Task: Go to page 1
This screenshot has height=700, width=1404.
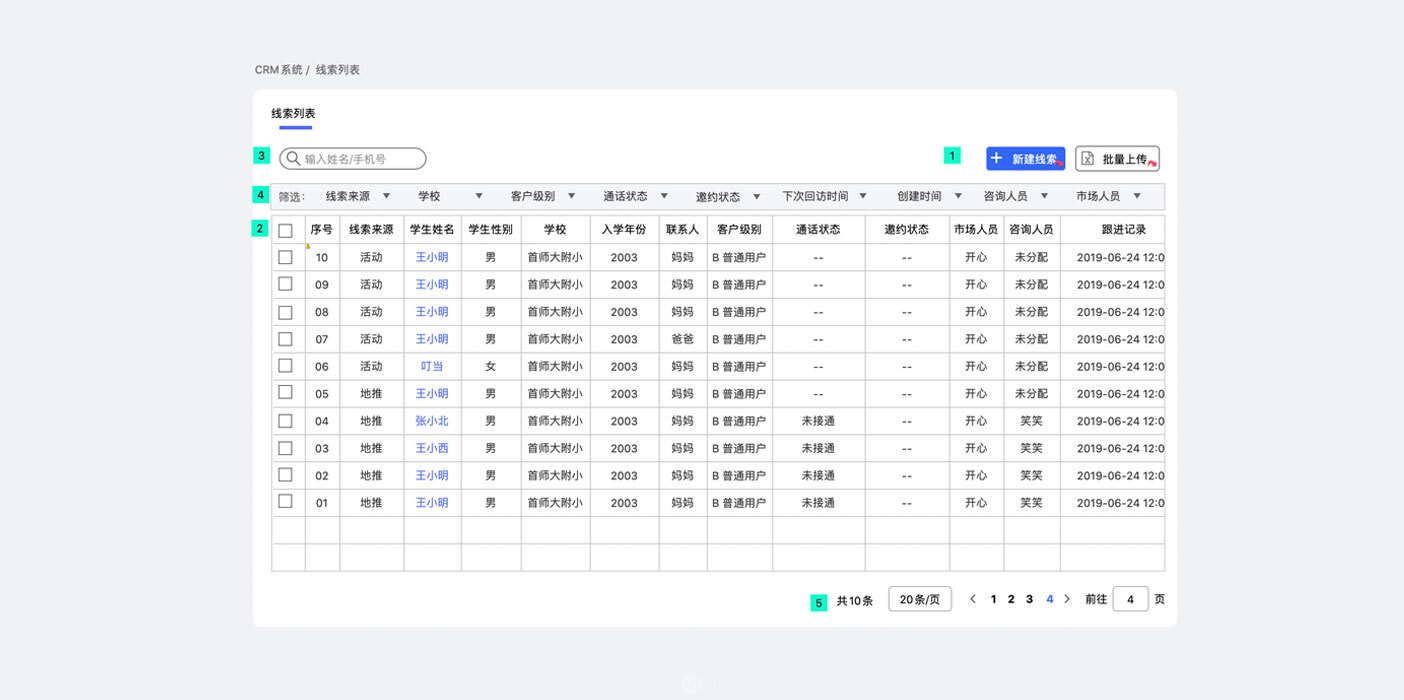Action: click(x=993, y=599)
